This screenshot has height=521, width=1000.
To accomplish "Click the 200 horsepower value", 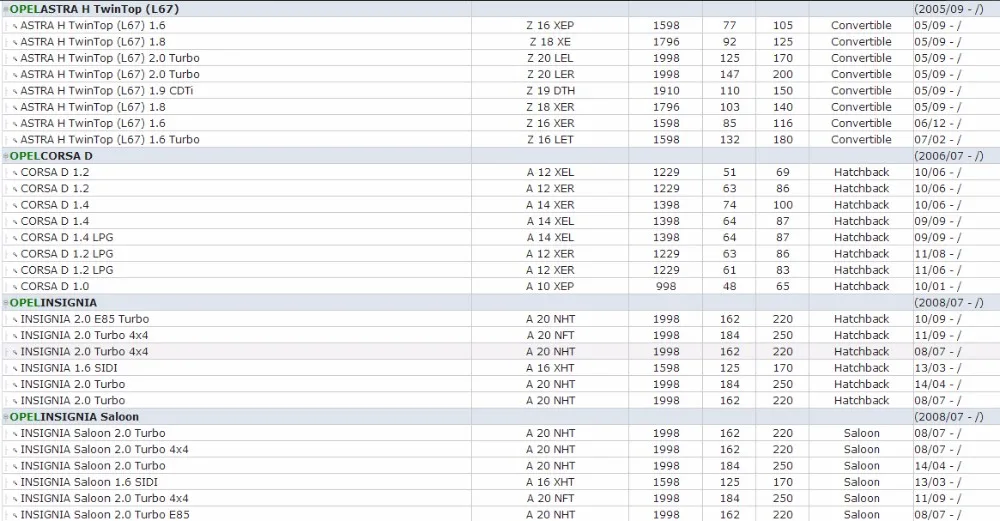I will (783, 75).
